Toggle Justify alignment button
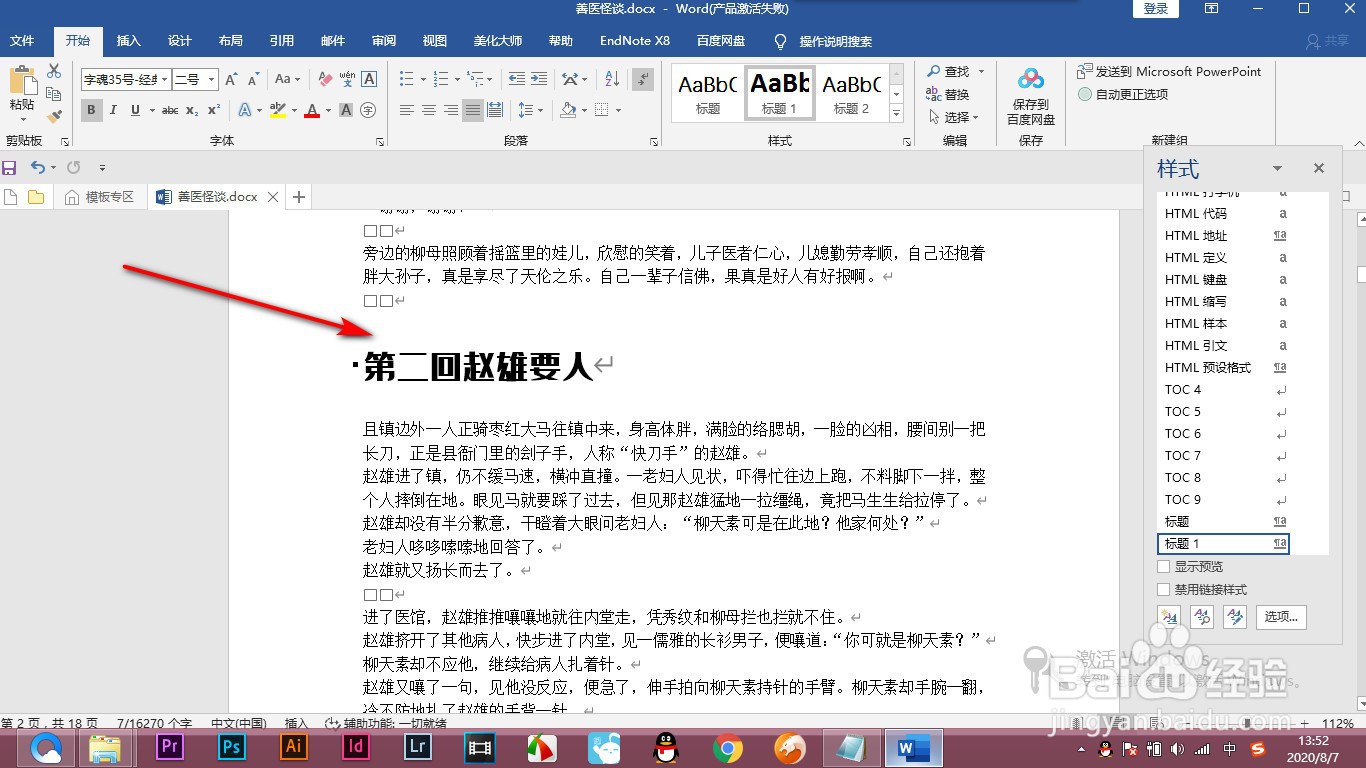The height and width of the screenshot is (768, 1366). click(x=473, y=110)
